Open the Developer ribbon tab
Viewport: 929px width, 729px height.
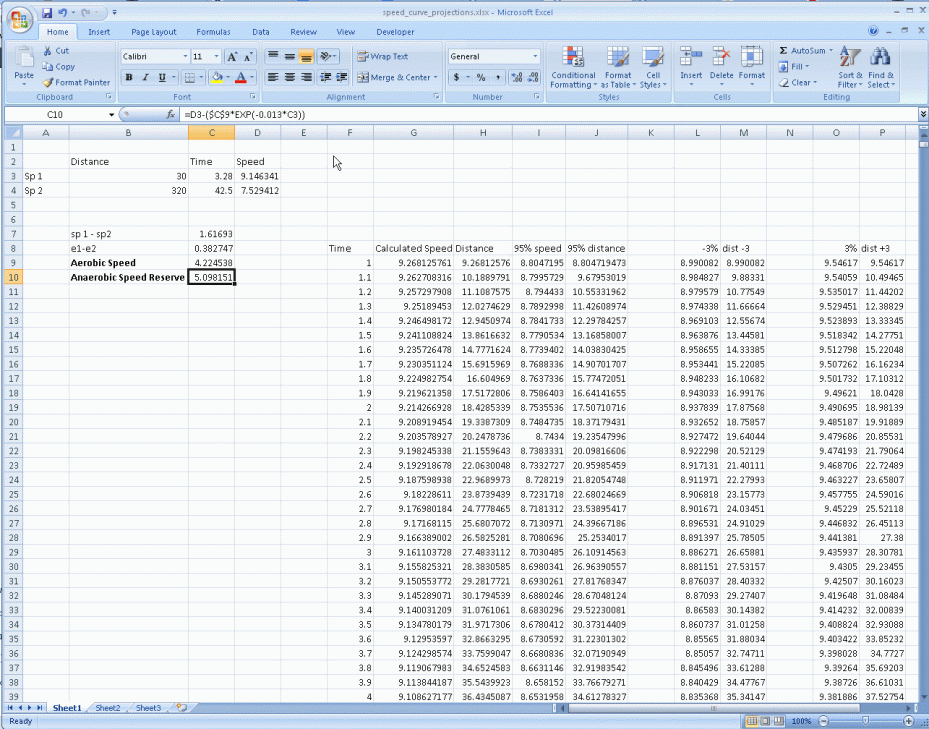coord(395,31)
